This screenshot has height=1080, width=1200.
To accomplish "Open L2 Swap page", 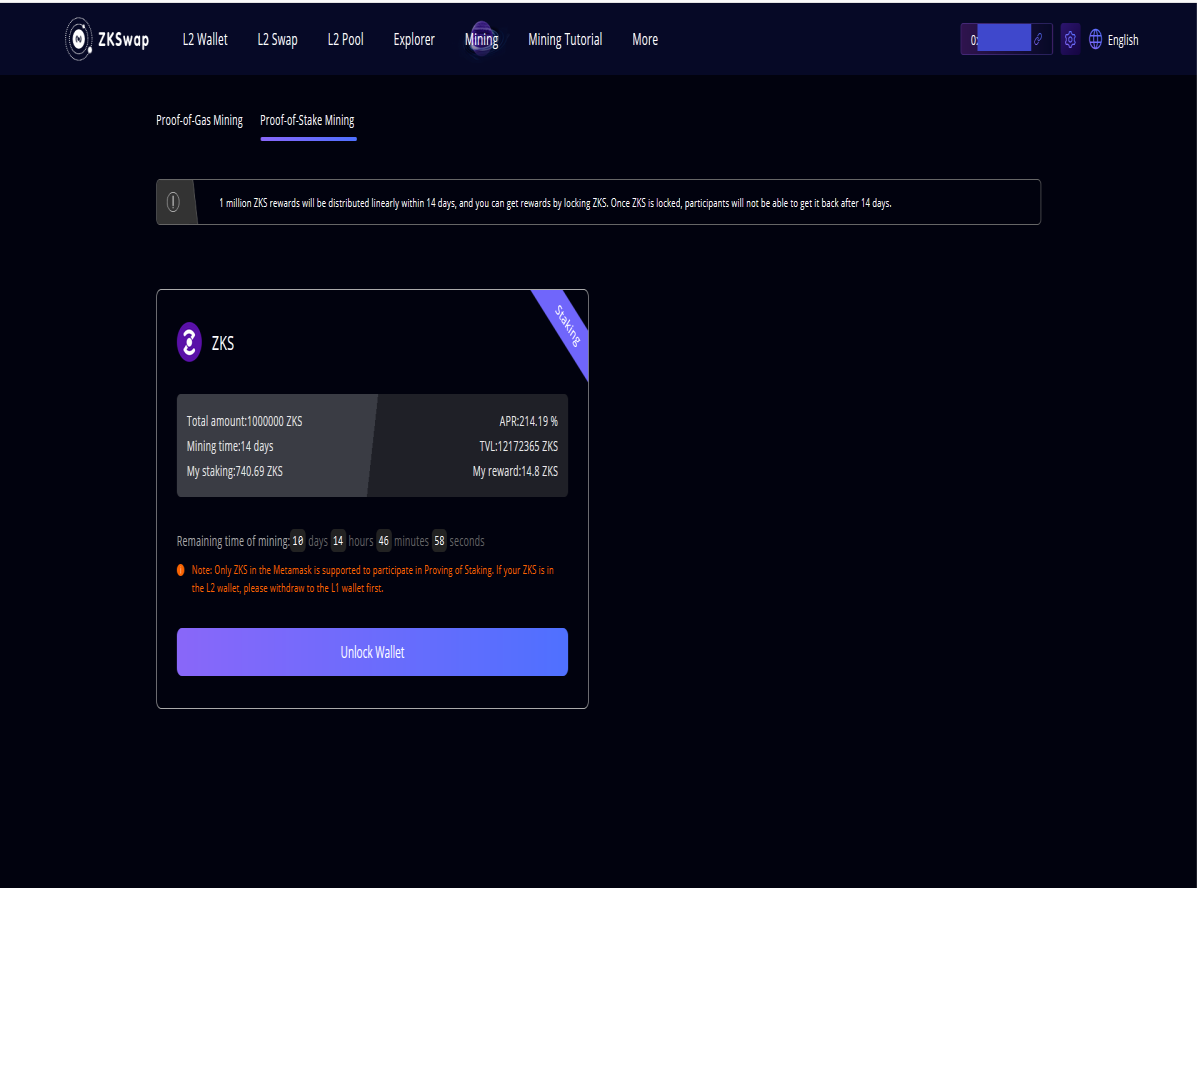I will click(x=277, y=39).
